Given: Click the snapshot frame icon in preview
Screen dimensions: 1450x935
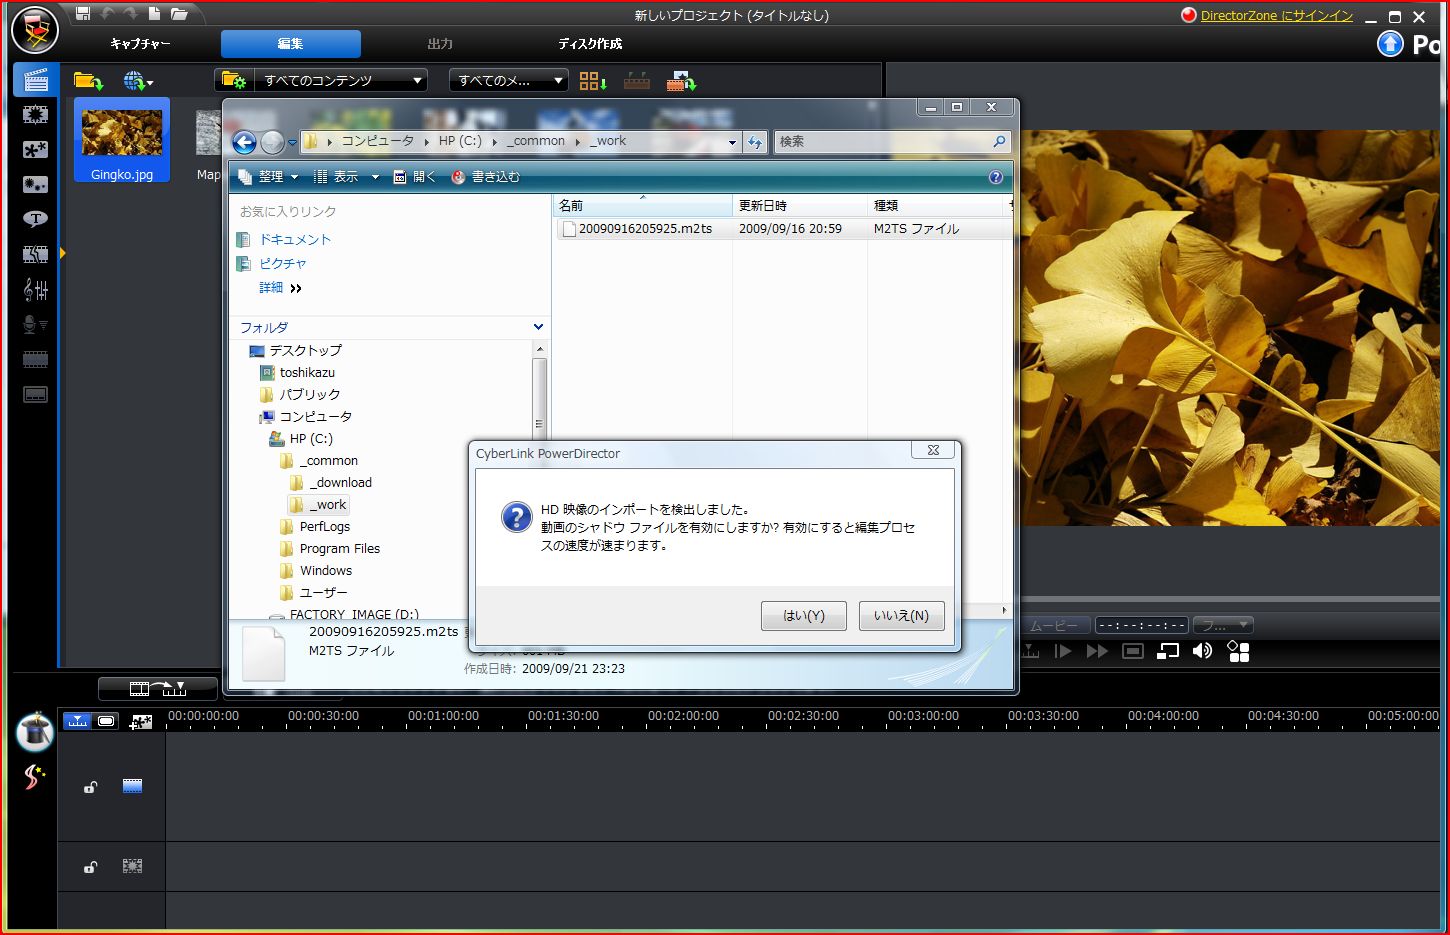Looking at the screenshot, I should (x=1133, y=651).
